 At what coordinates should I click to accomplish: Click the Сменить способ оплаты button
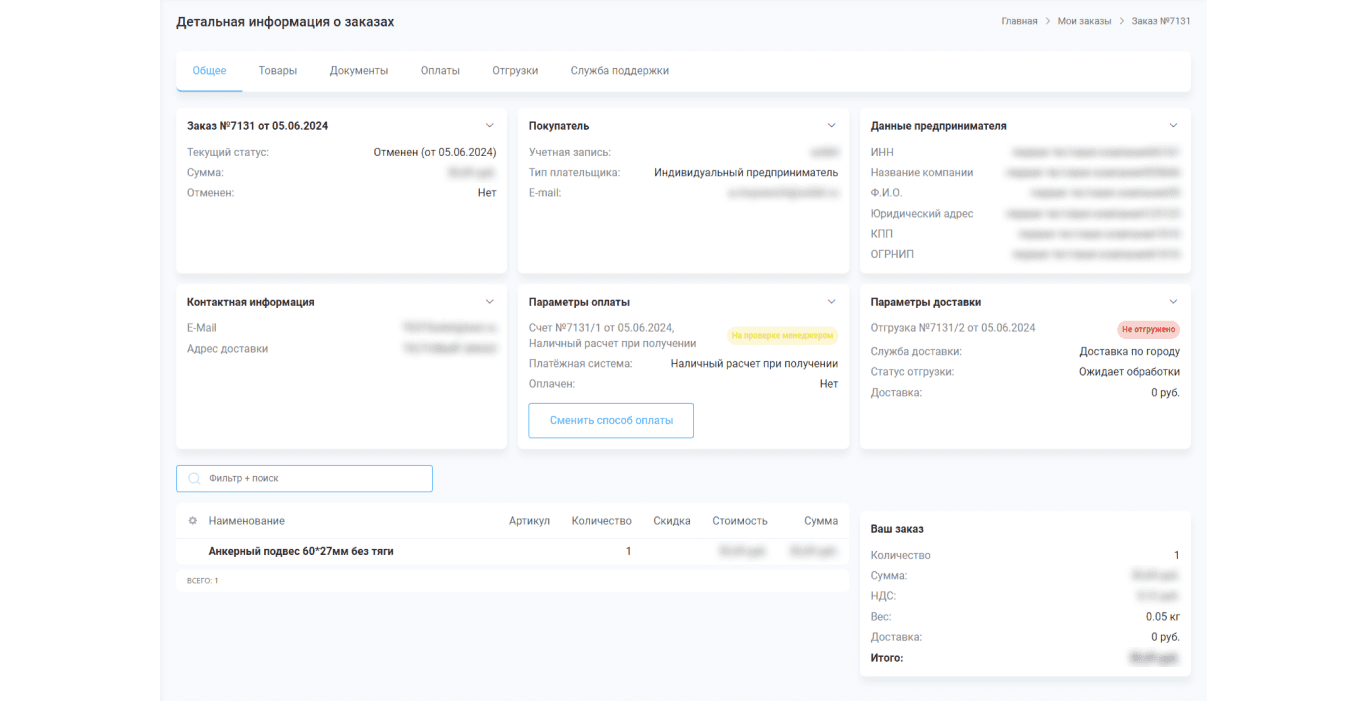point(611,421)
